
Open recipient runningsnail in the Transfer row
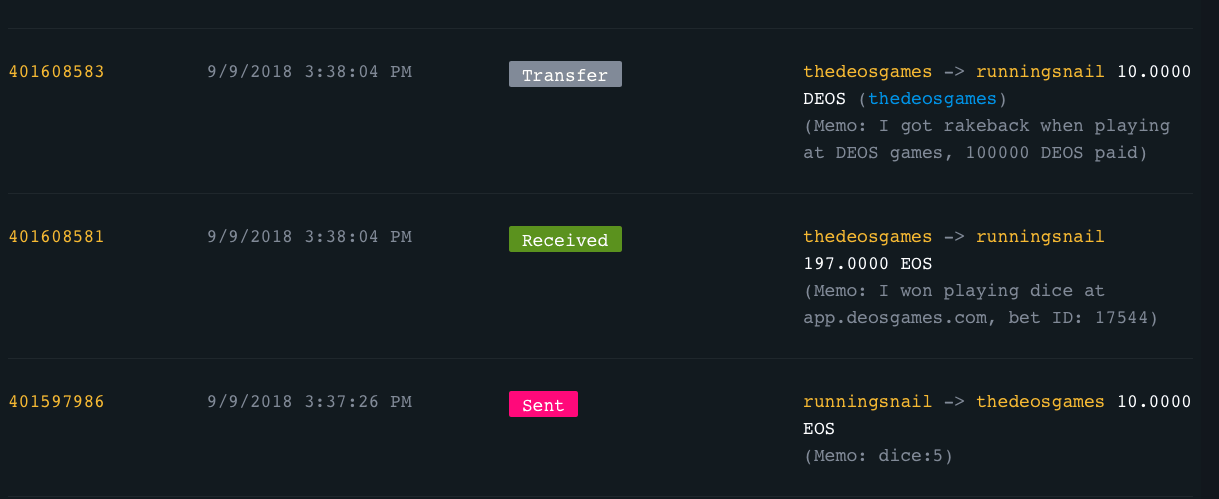tap(1040, 72)
